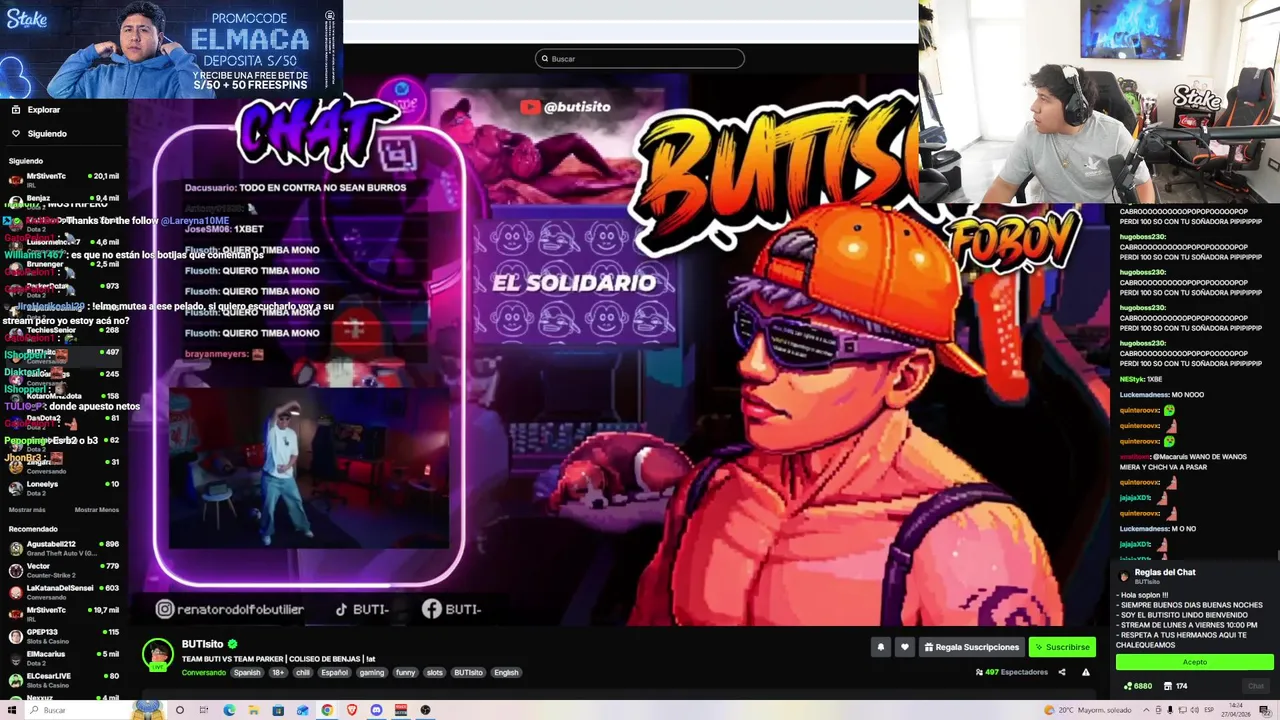Select the 18+ tag
1280x720 pixels.
pyautogui.click(x=278, y=673)
